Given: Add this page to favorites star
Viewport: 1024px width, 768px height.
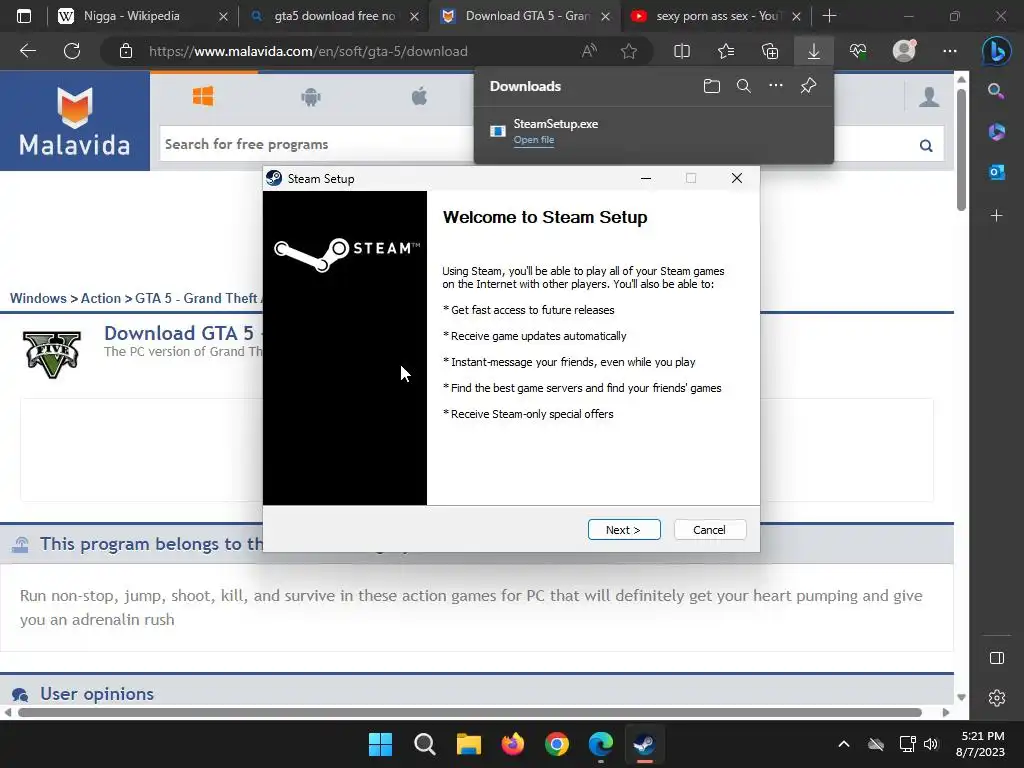Looking at the screenshot, I should tap(629, 51).
